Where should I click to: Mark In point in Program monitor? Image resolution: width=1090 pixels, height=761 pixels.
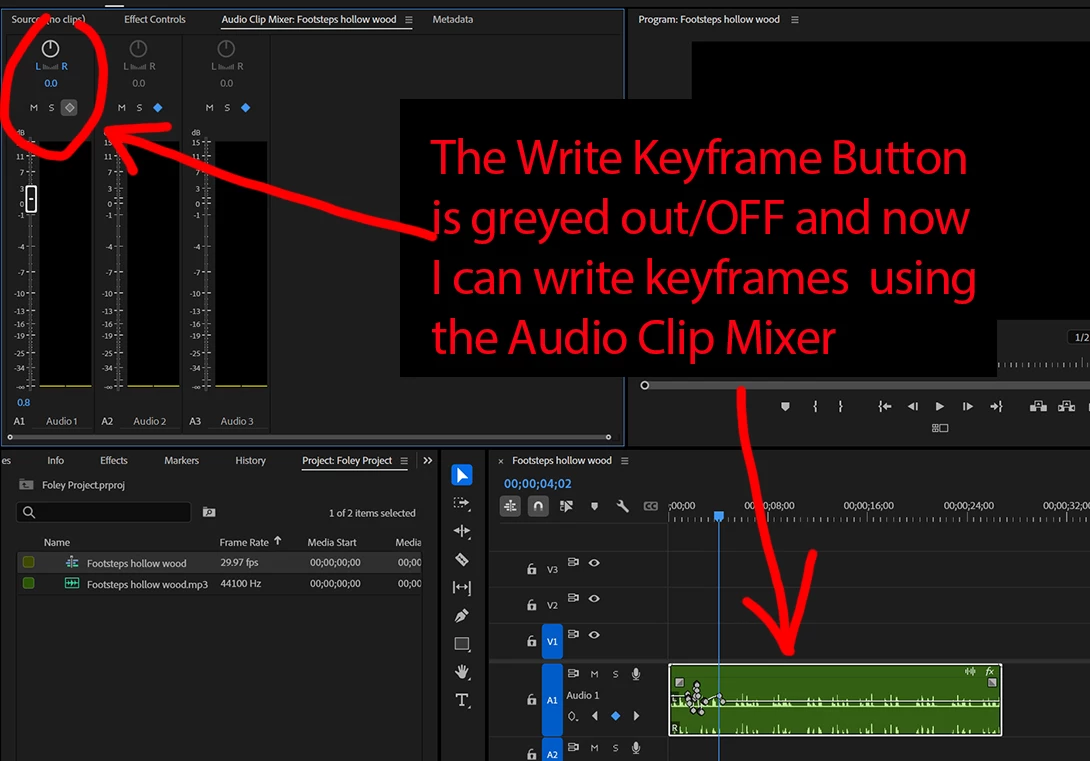(815, 407)
